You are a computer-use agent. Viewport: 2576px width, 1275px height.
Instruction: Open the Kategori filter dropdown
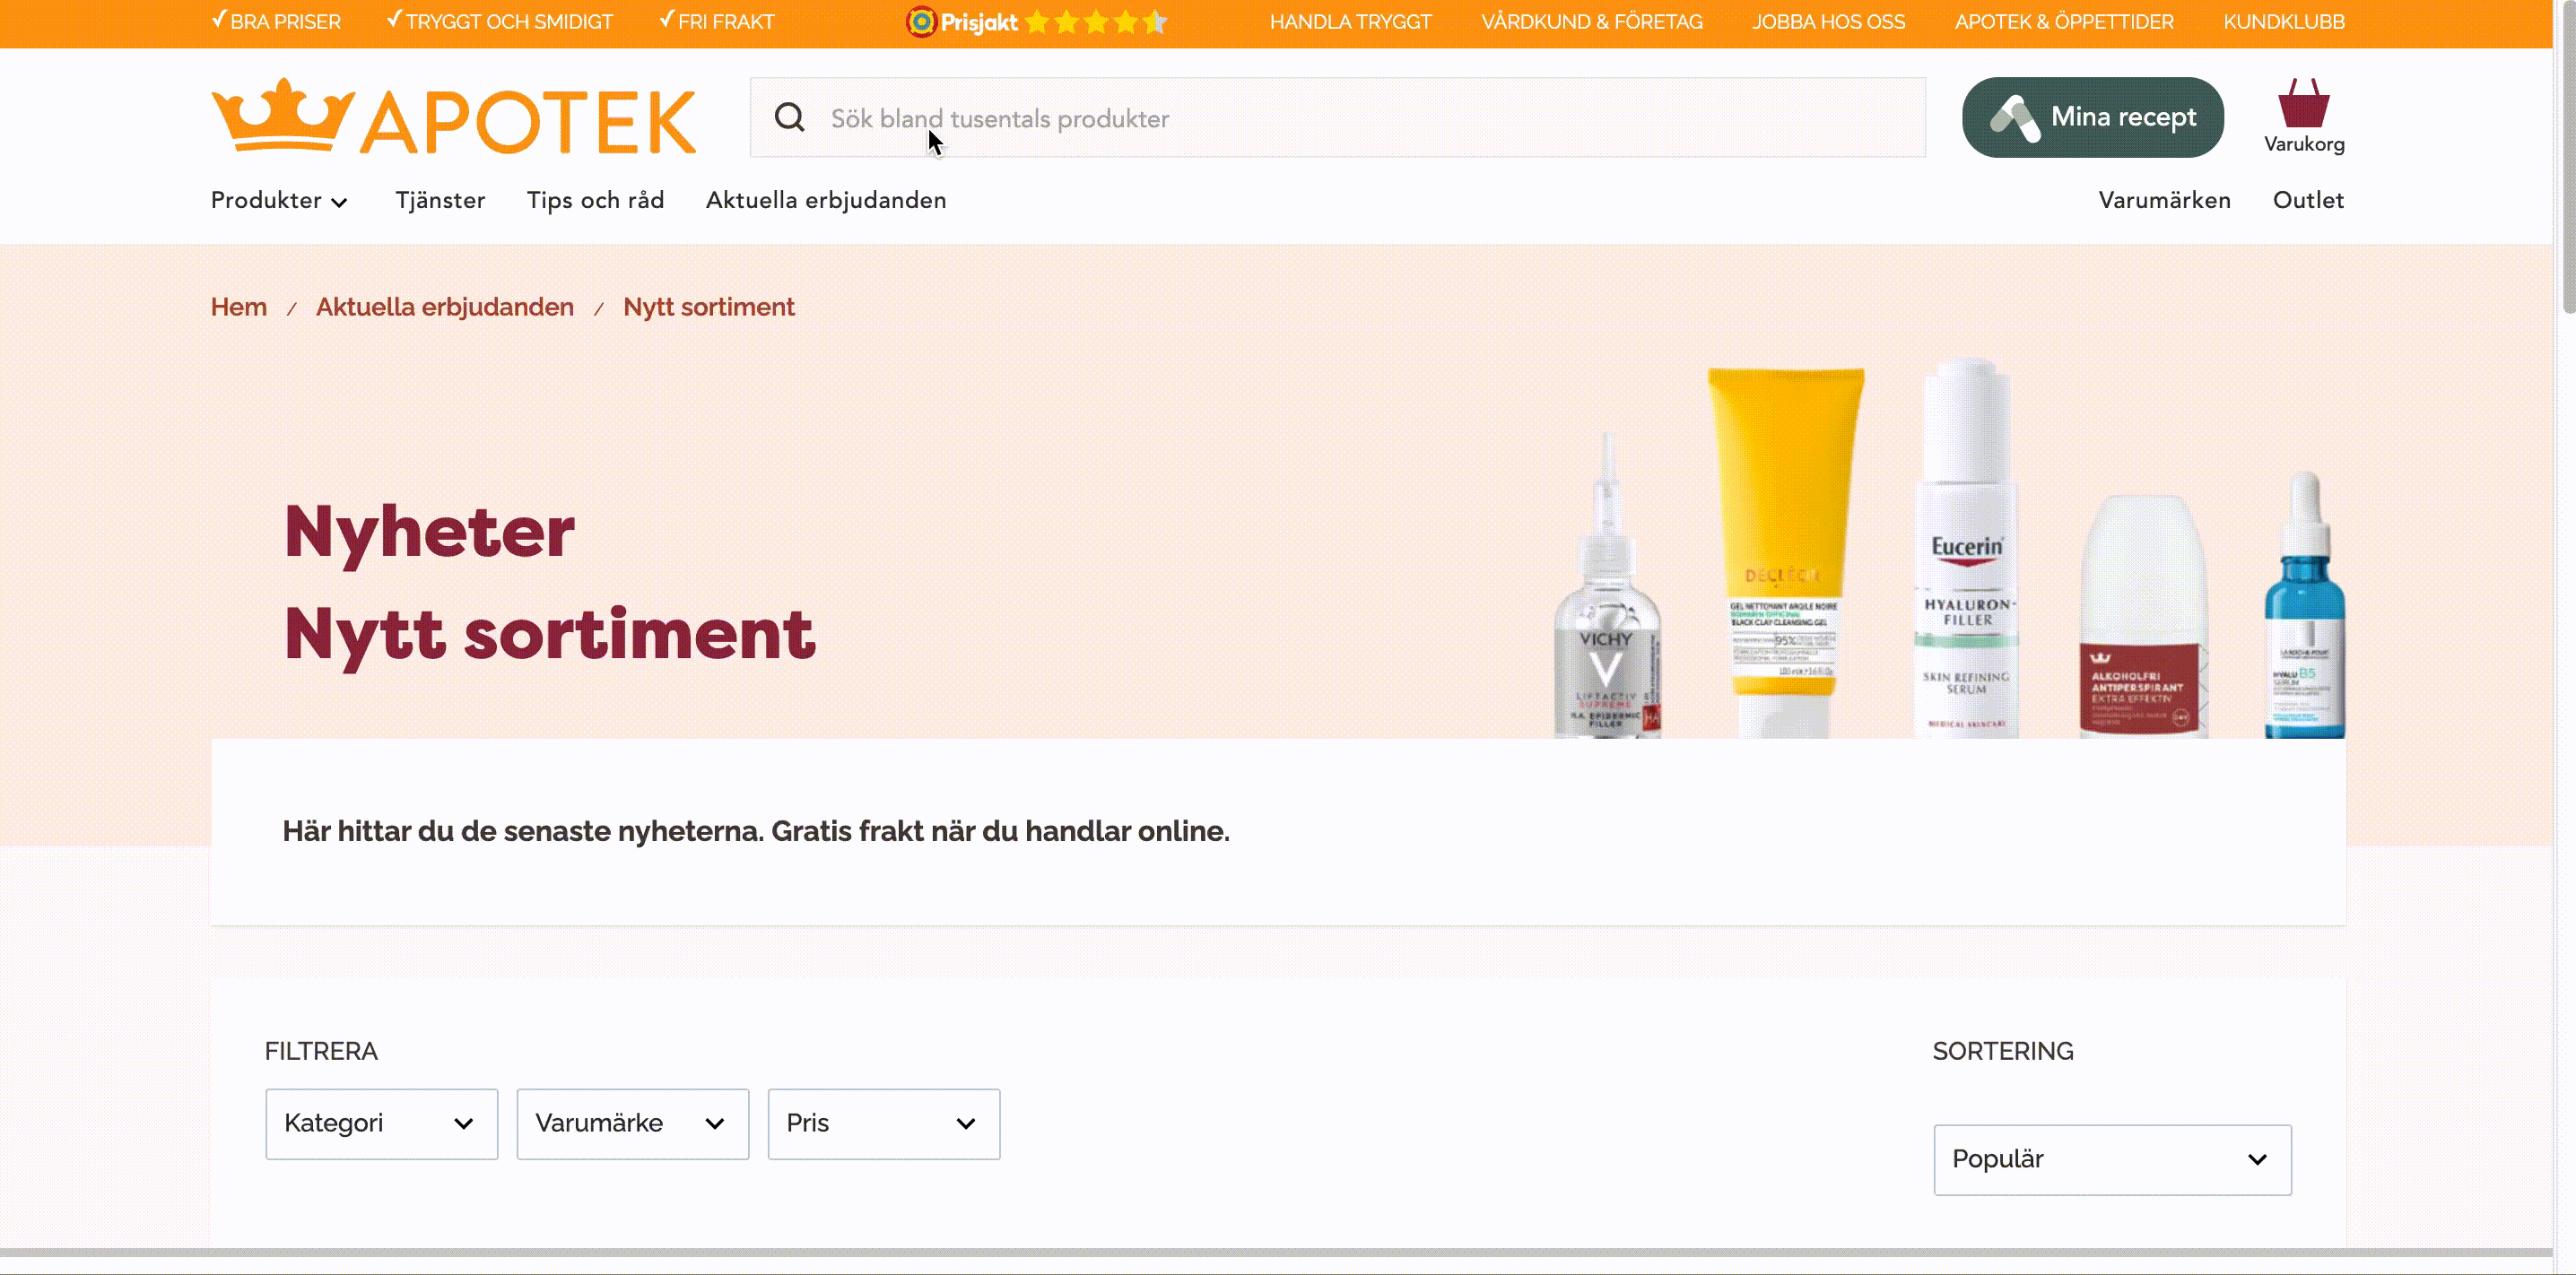click(381, 1124)
